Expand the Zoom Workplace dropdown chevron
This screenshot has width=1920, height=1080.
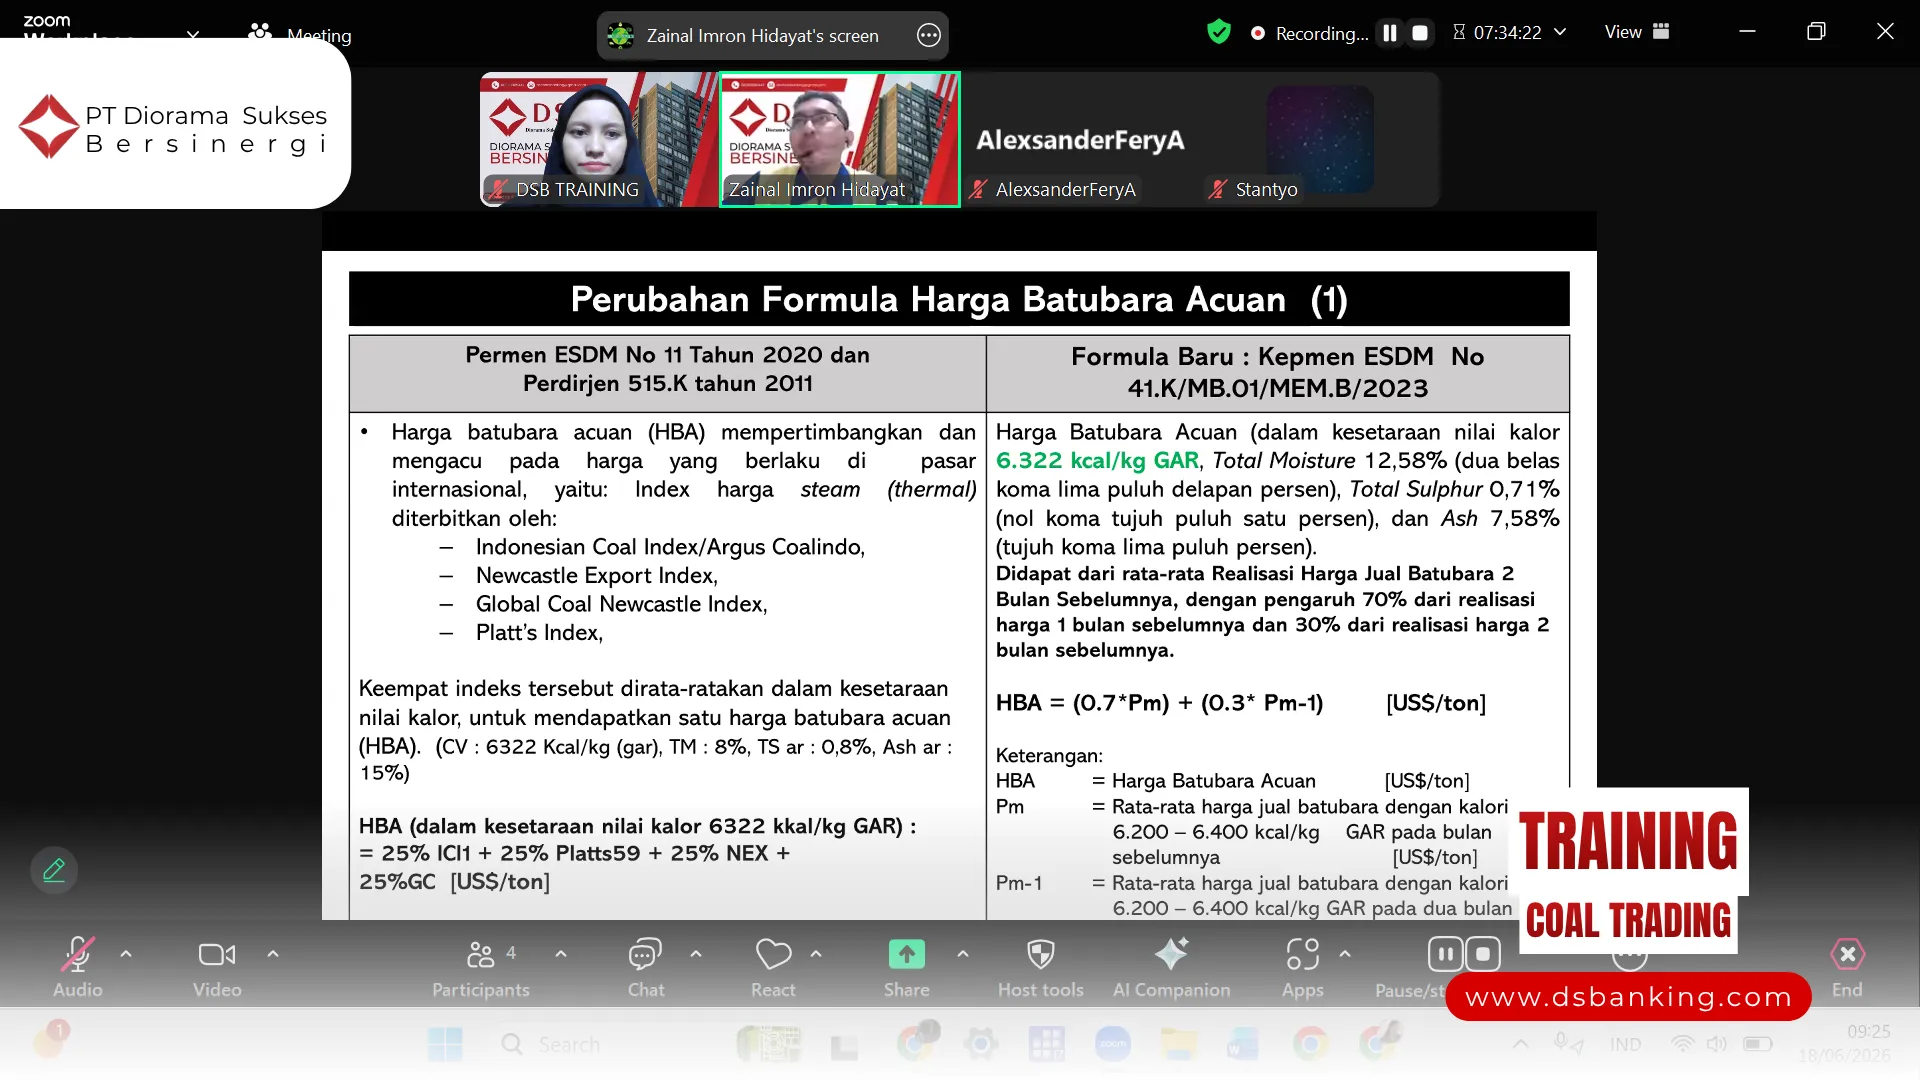coord(193,35)
